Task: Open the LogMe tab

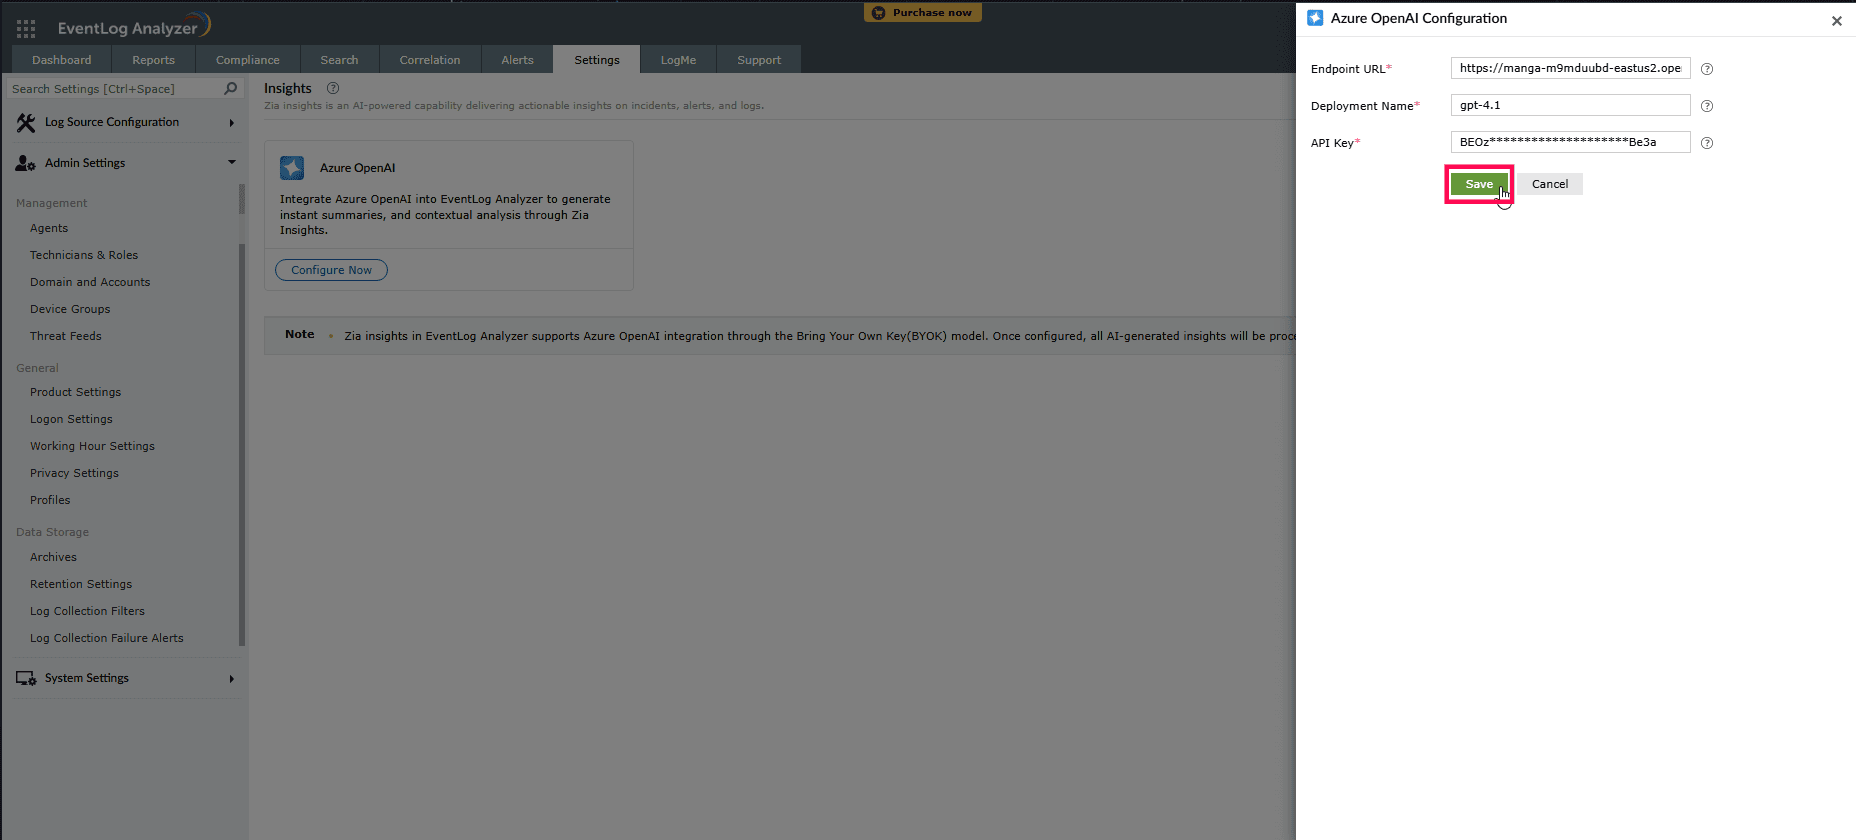Action: pyautogui.click(x=678, y=60)
